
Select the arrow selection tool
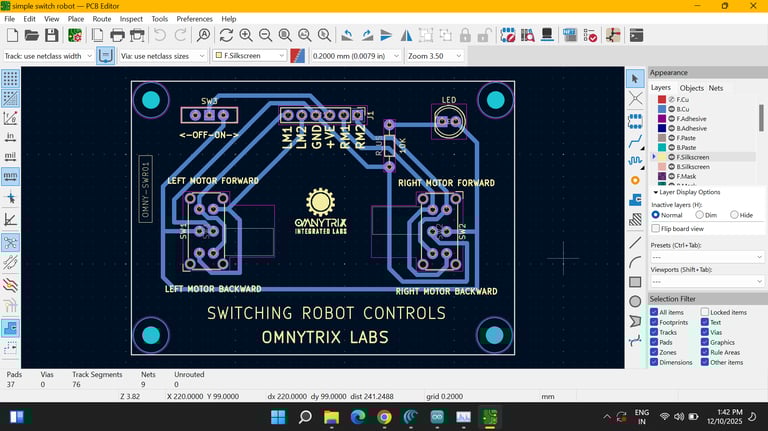point(635,78)
